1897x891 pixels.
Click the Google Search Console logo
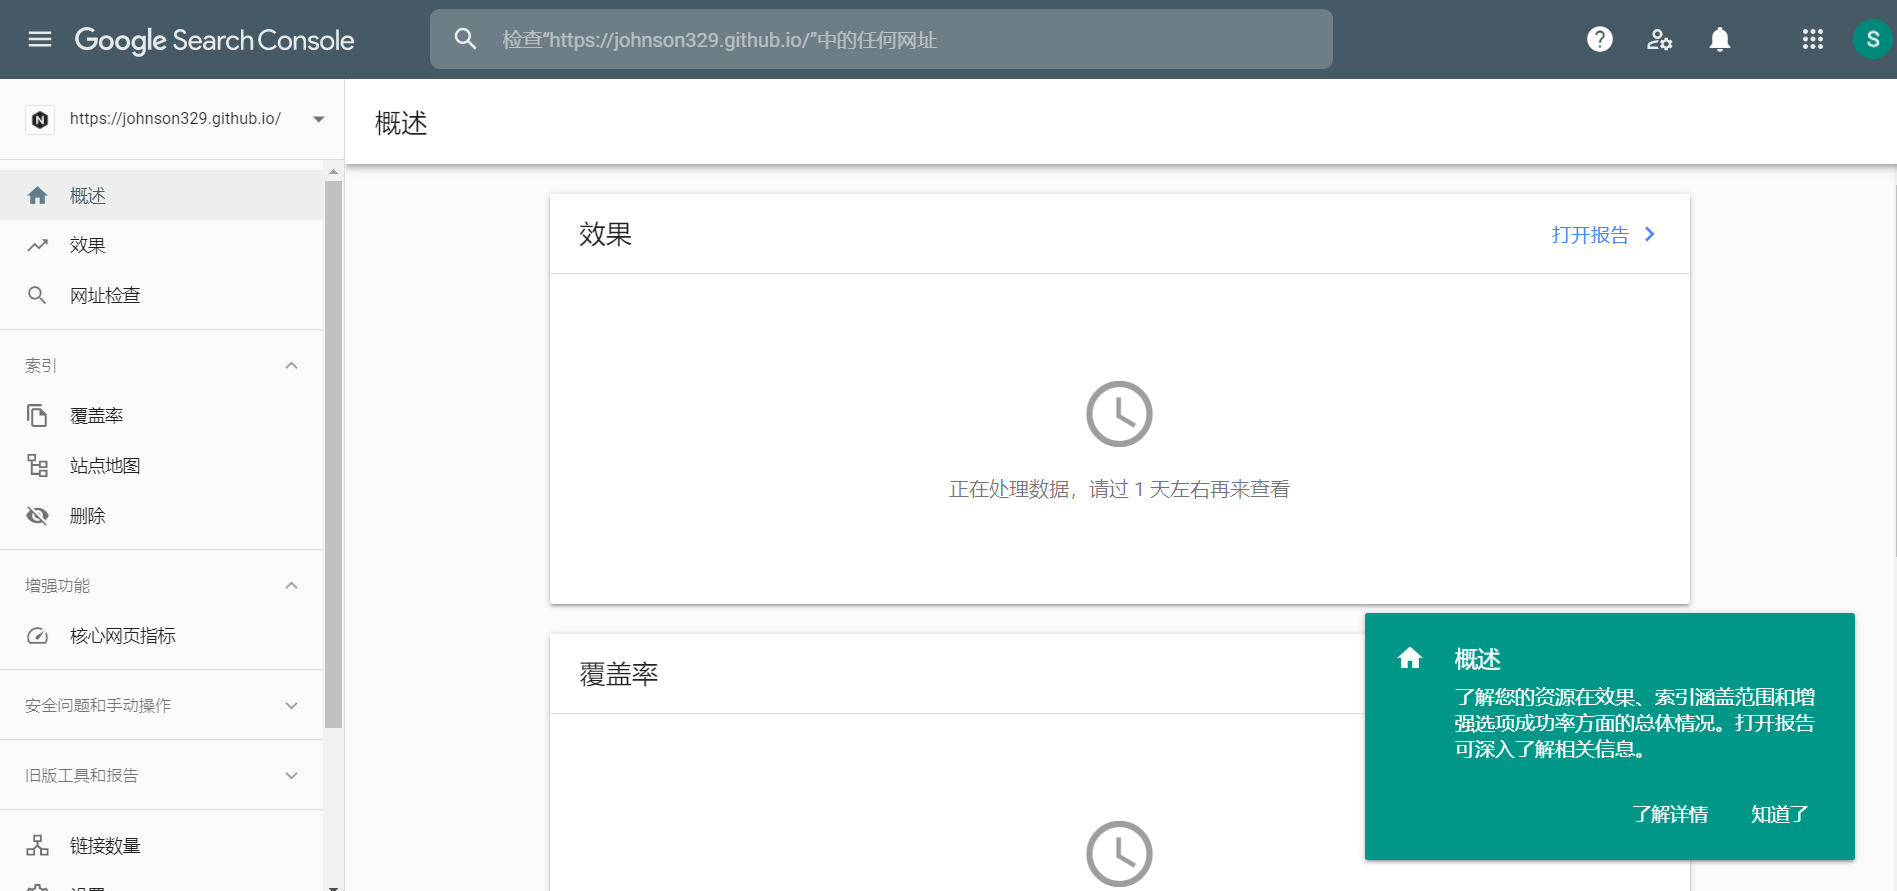click(x=214, y=40)
